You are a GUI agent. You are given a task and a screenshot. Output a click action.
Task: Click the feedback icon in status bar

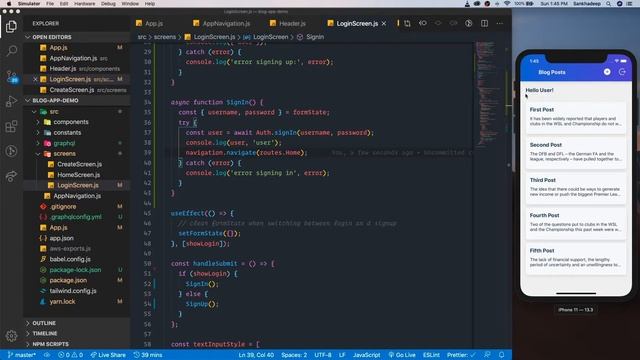click(x=487, y=355)
